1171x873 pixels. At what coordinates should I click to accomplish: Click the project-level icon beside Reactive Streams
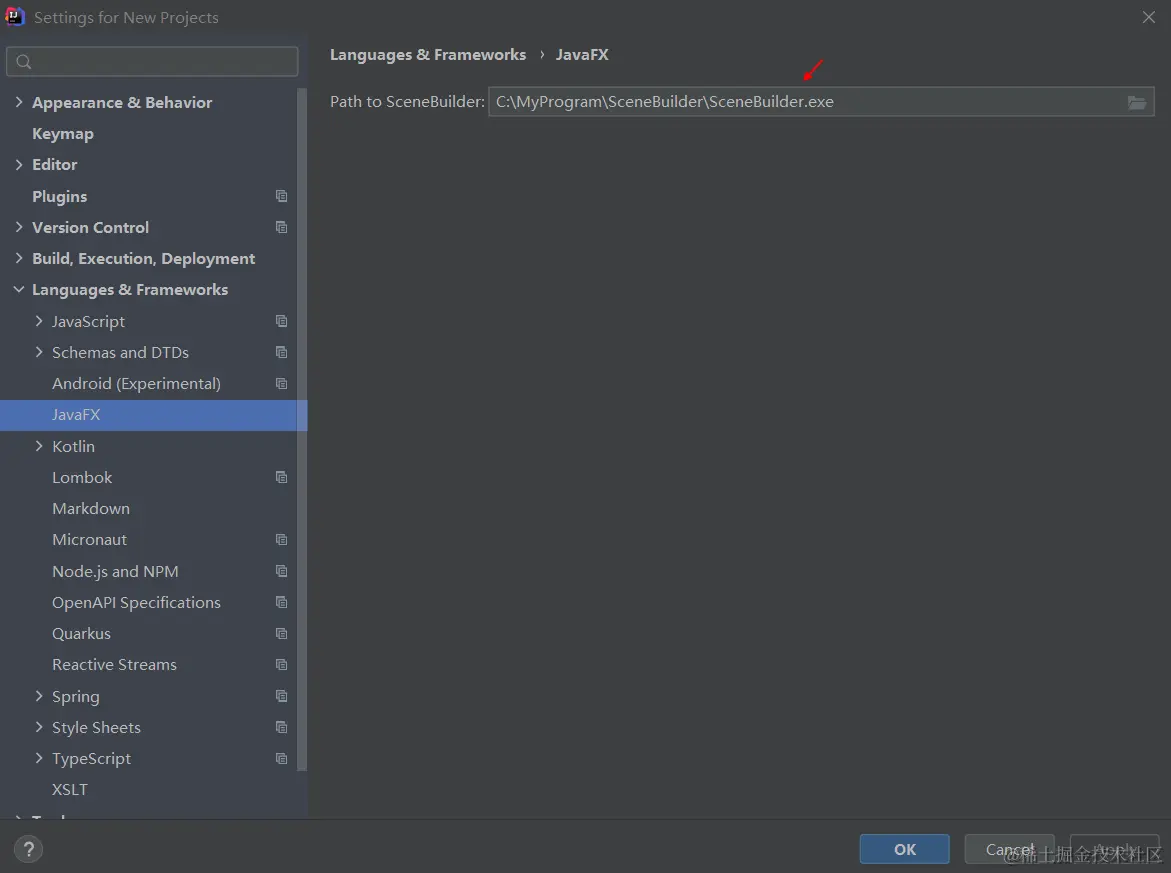click(282, 665)
